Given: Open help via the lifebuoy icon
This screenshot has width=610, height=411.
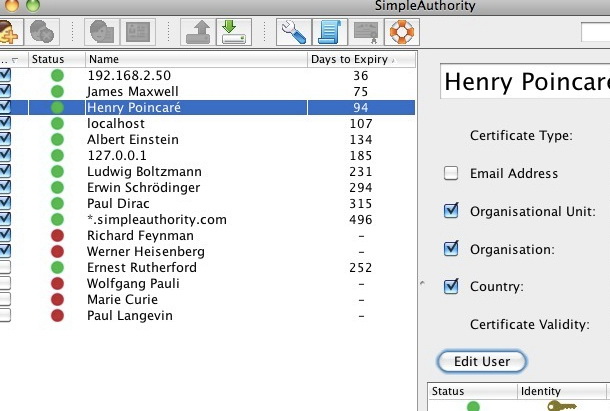Looking at the screenshot, I should point(402,32).
